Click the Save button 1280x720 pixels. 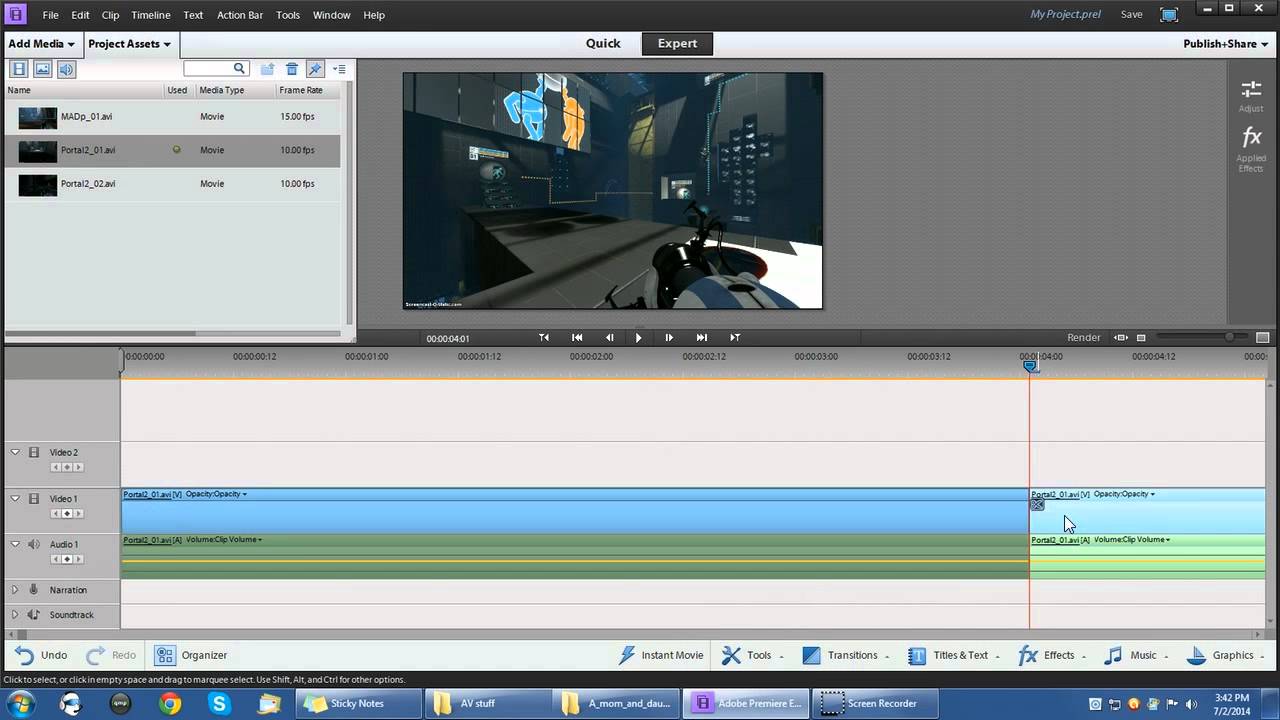click(x=1132, y=15)
